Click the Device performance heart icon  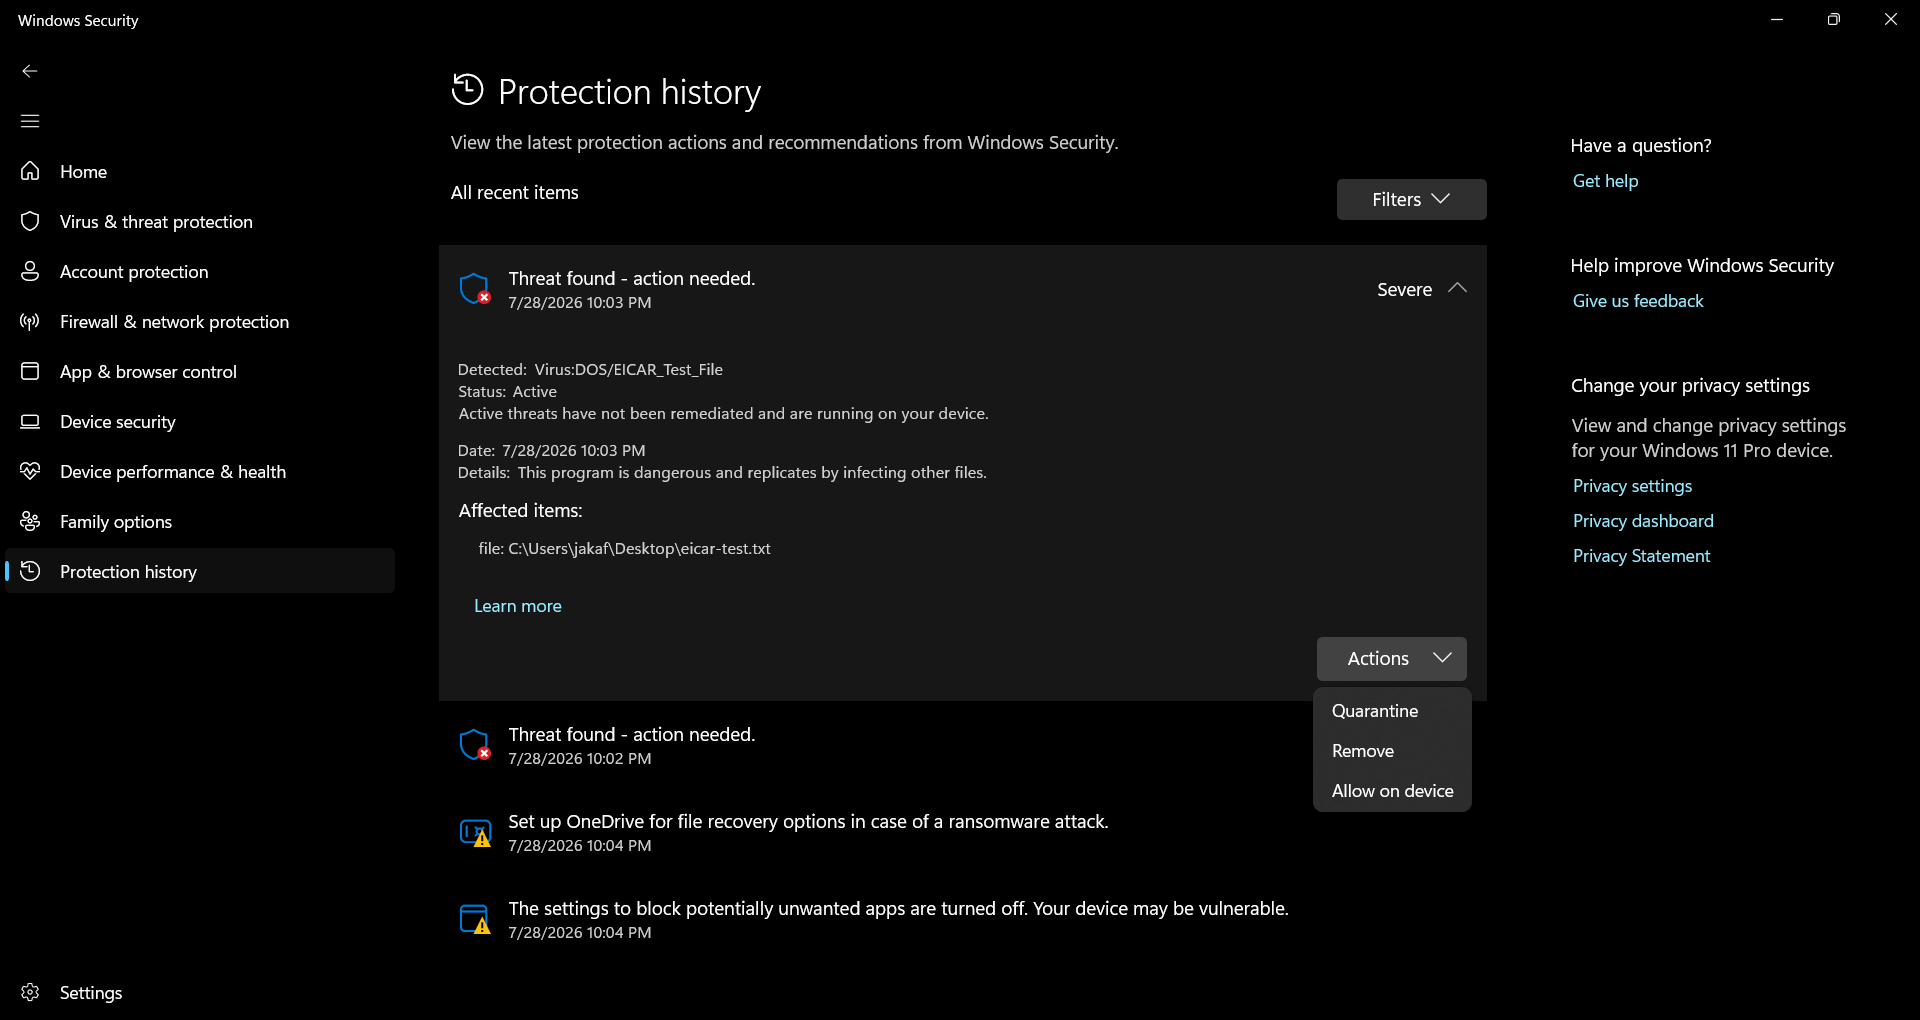point(30,471)
